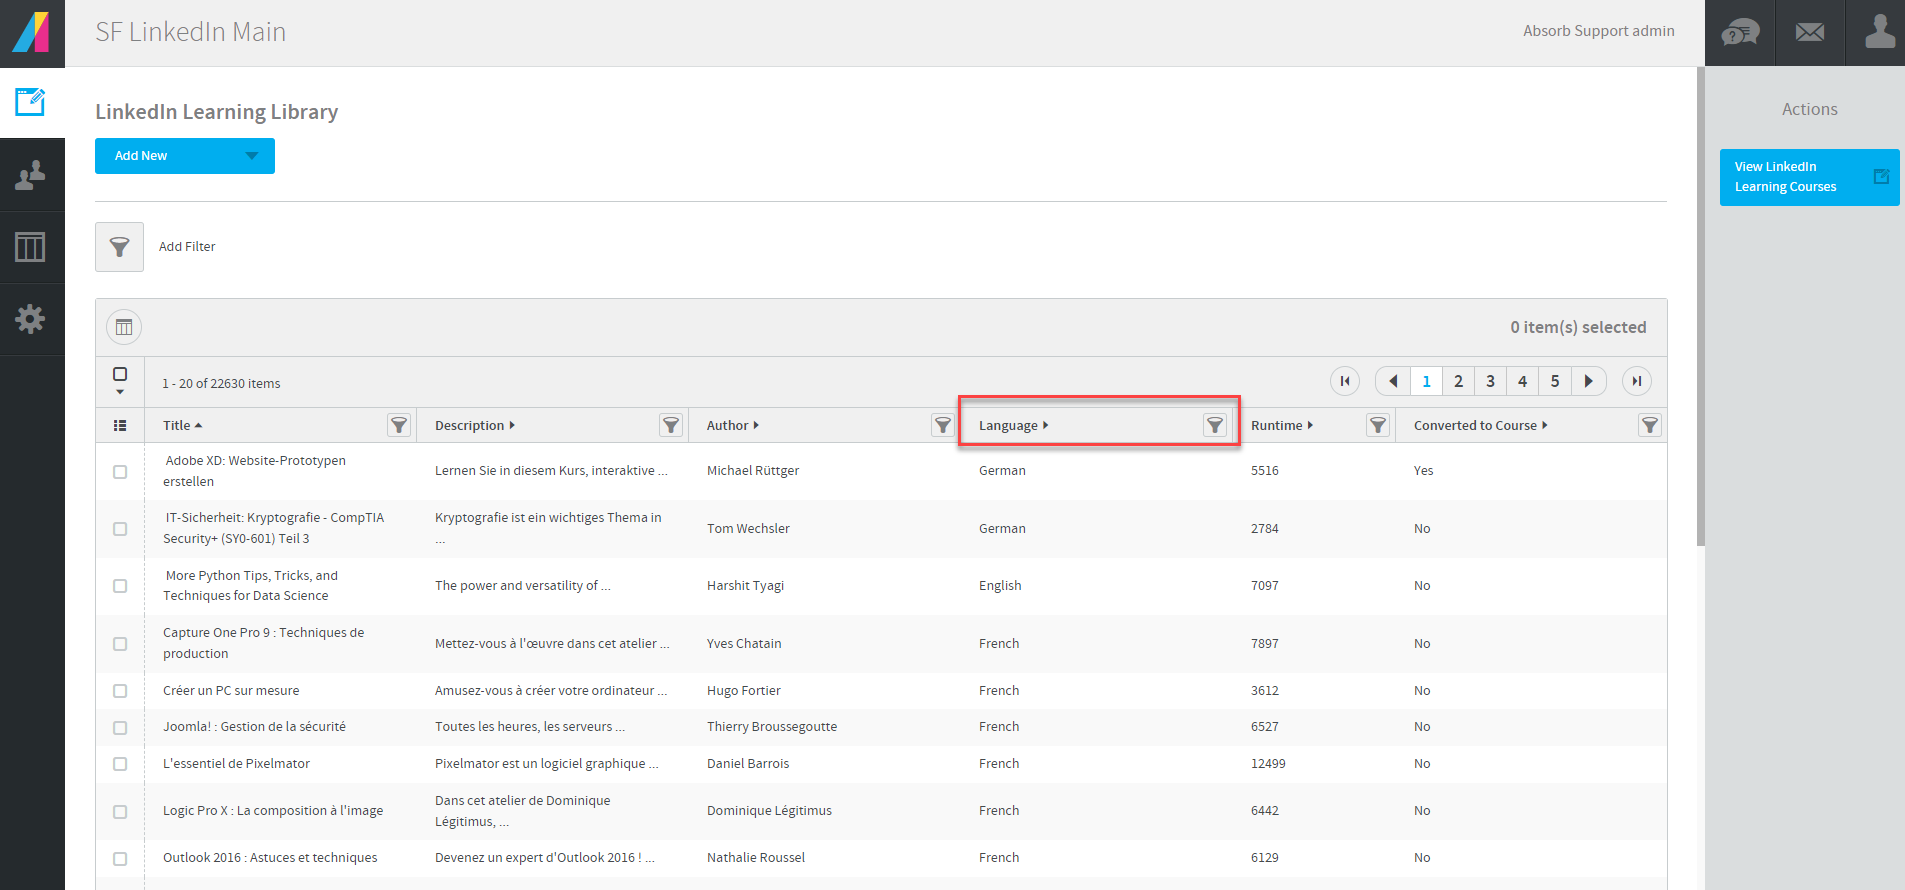Filter the Converted to Course column
This screenshot has width=1905, height=890.
click(1650, 425)
